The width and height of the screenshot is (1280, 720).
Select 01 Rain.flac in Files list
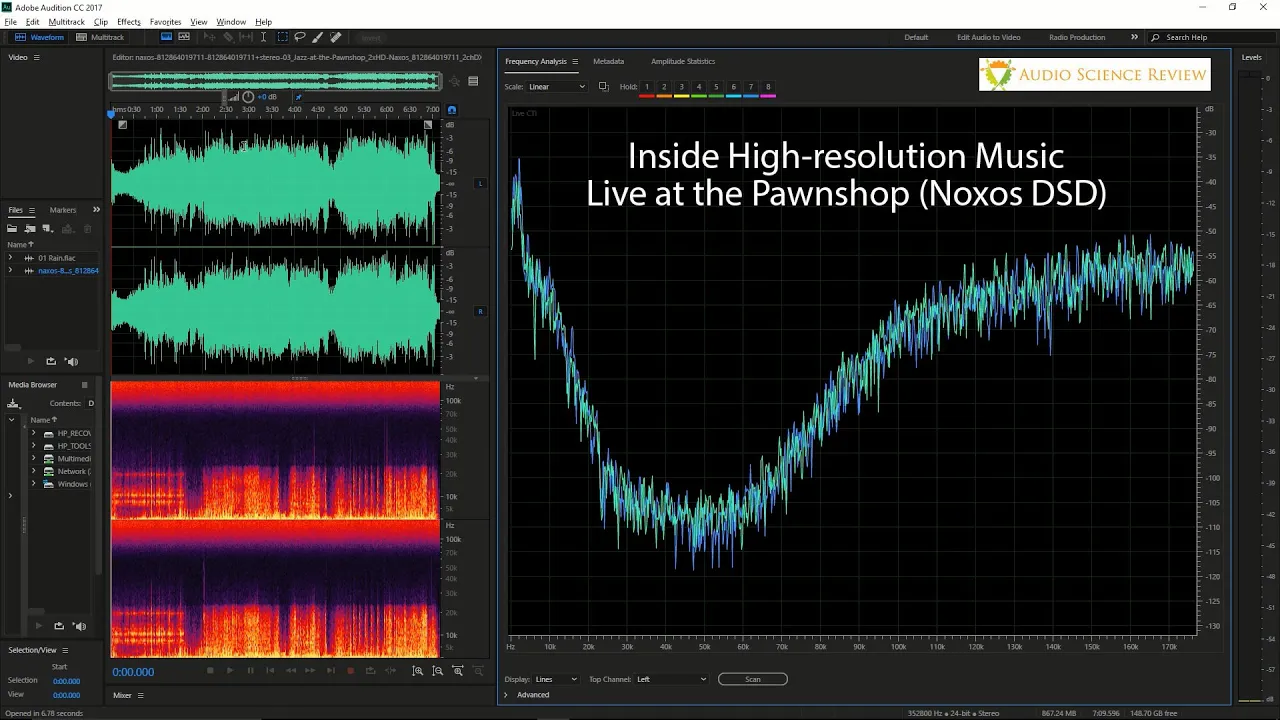[57, 258]
